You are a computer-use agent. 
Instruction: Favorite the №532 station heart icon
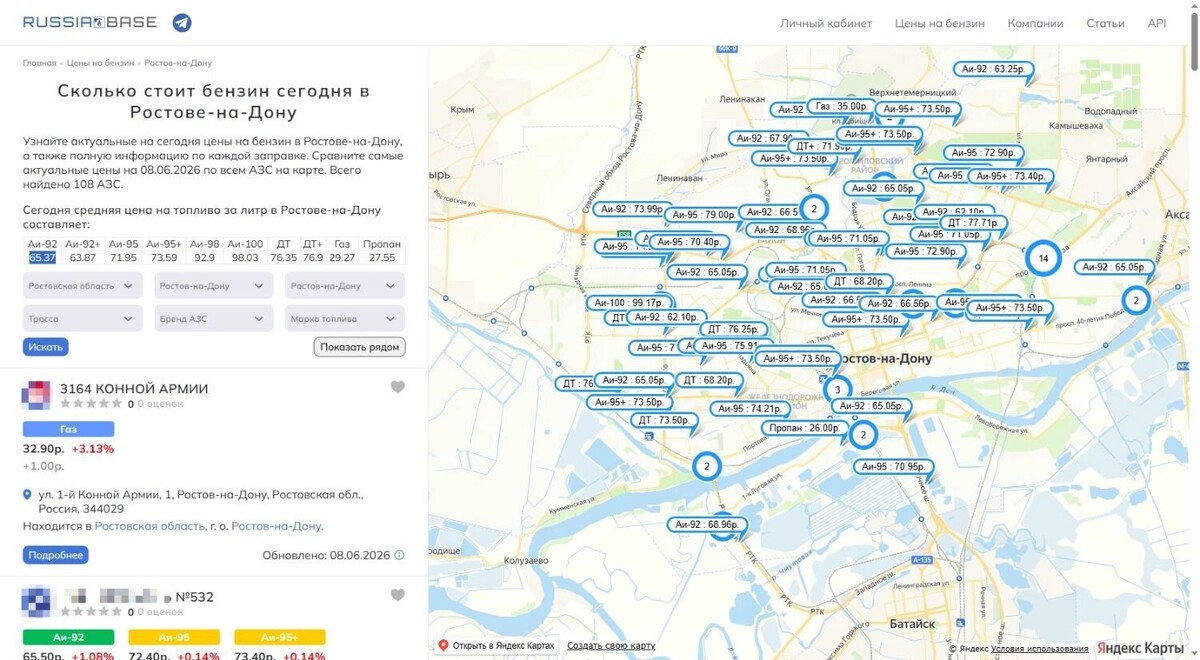(x=398, y=595)
